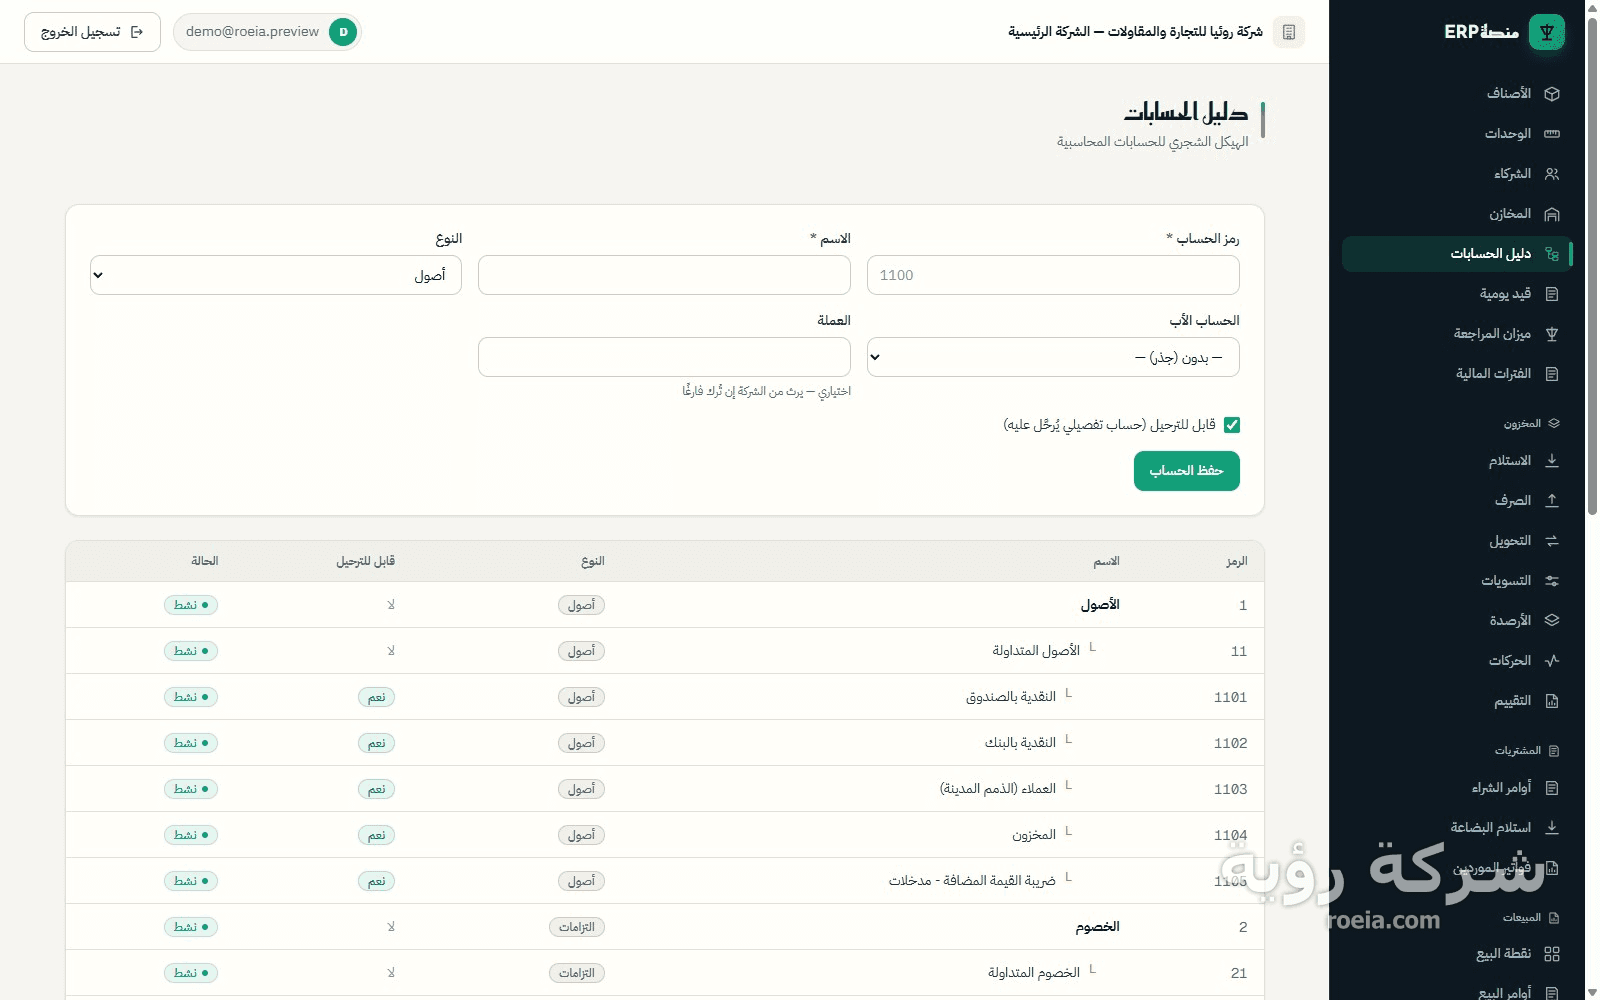Click the الأصول المتداولة account row name
The height and width of the screenshot is (1000, 1600).
click(1036, 651)
